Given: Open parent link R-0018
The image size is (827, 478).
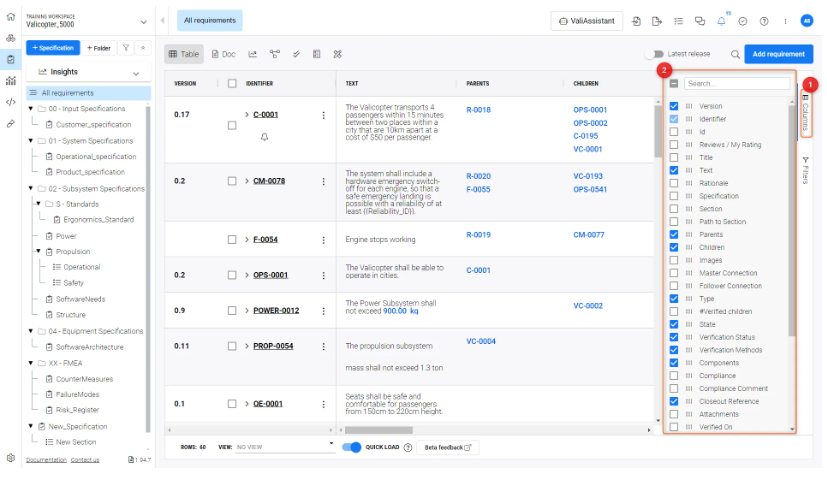Looking at the screenshot, I should pyautogui.click(x=478, y=110).
